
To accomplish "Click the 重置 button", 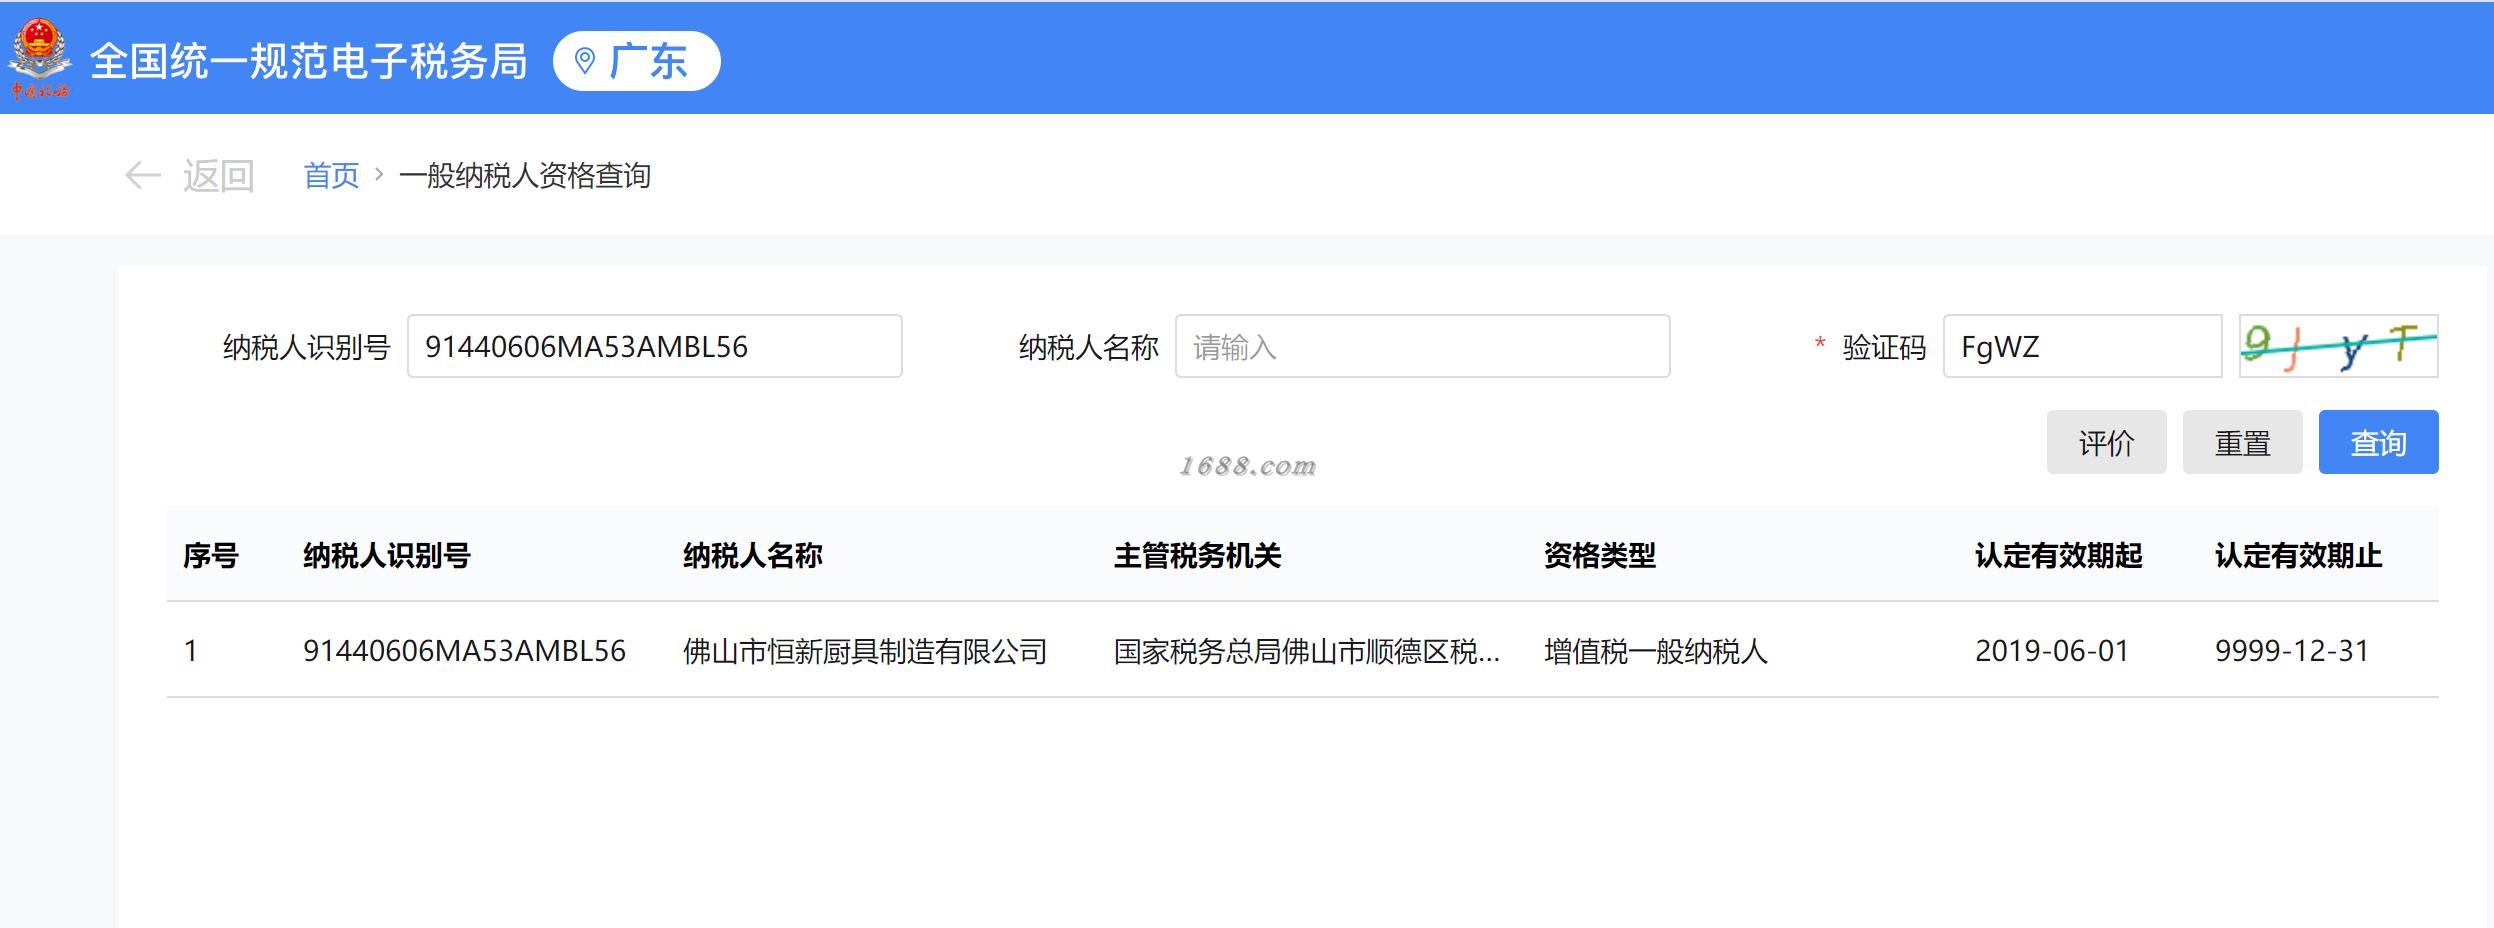I will [2242, 442].
